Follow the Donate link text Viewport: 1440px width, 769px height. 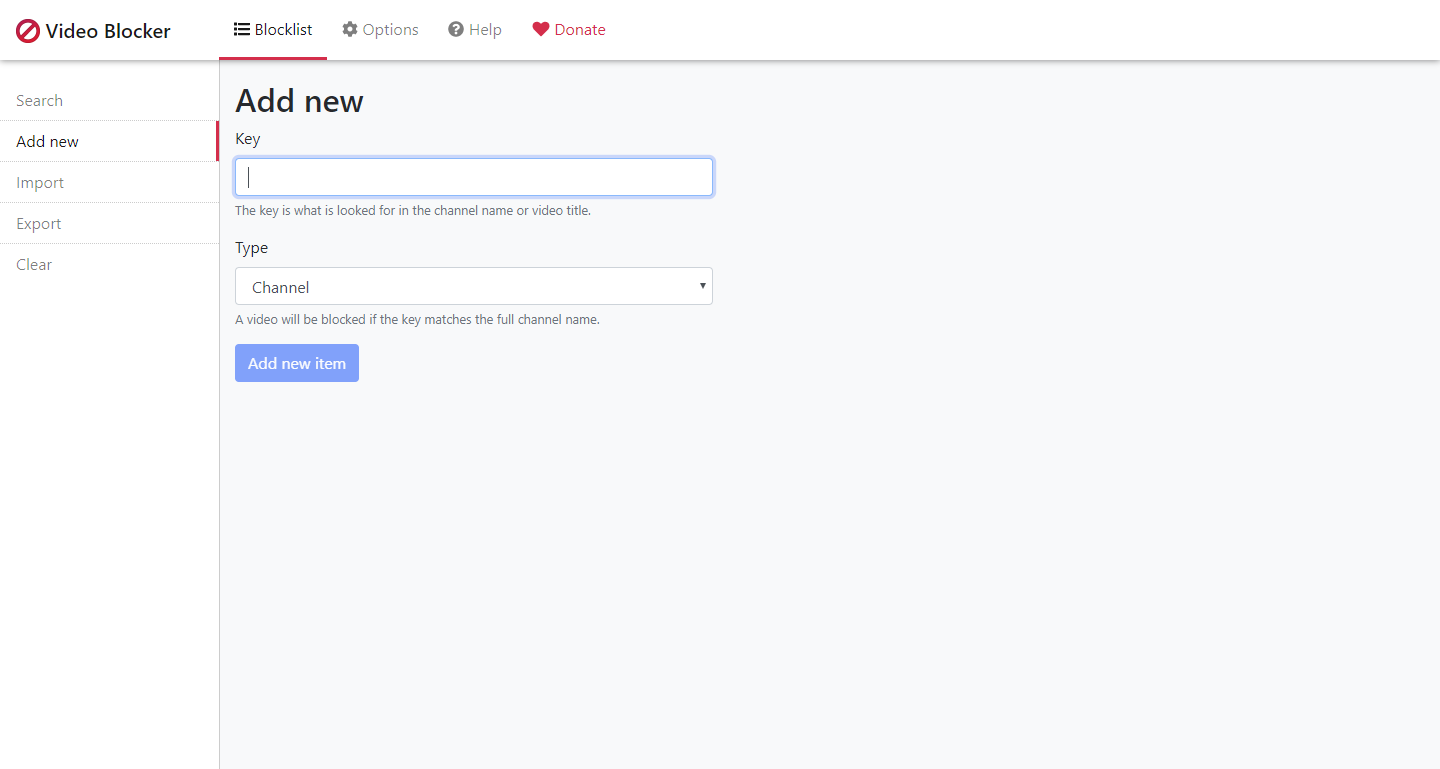coord(580,29)
